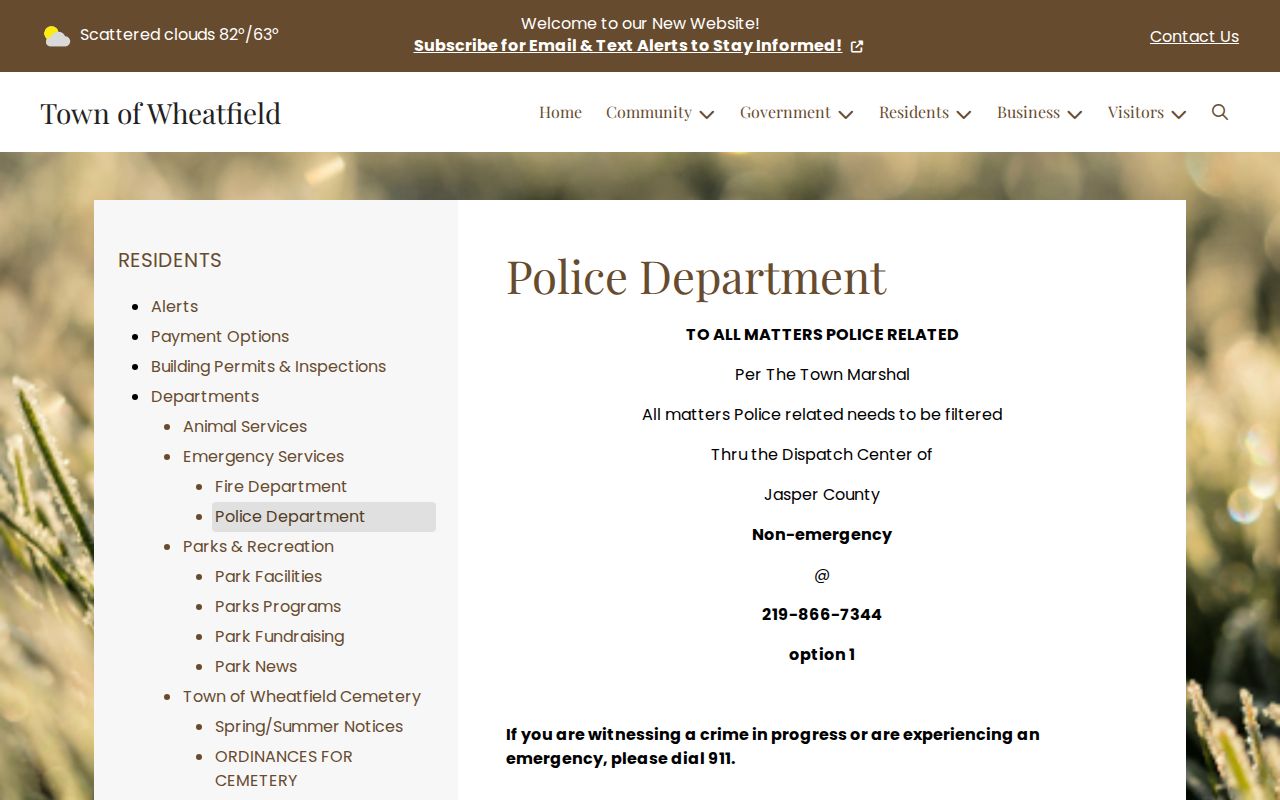Viewport: 1280px width, 800px height.
Task: Open the Visitors menu label
Action: tap(1136, 112)
